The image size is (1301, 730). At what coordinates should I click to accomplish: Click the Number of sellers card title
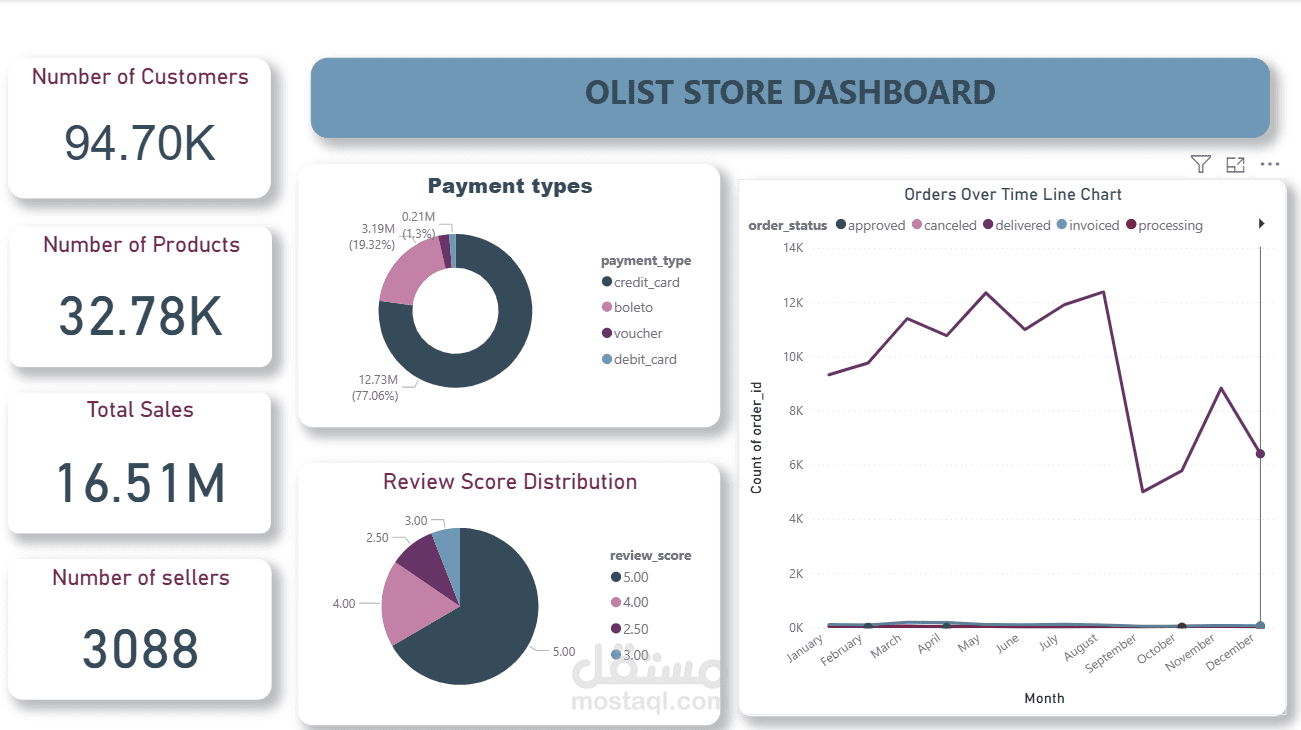pos(141,578)
